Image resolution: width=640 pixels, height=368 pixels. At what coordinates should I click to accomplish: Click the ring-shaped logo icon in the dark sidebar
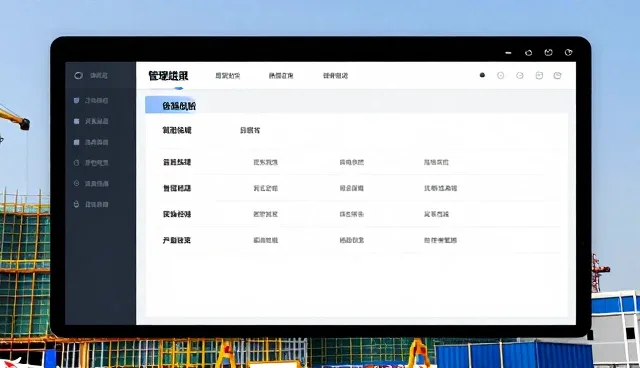78,75
